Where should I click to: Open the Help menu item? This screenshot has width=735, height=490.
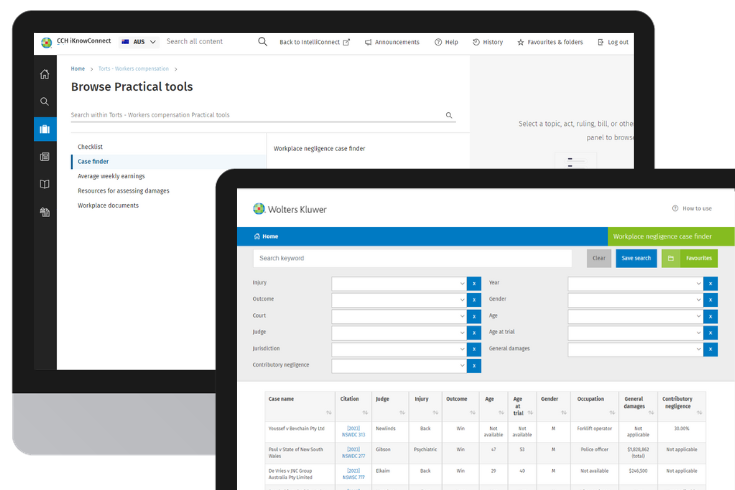tap(446, 42)
